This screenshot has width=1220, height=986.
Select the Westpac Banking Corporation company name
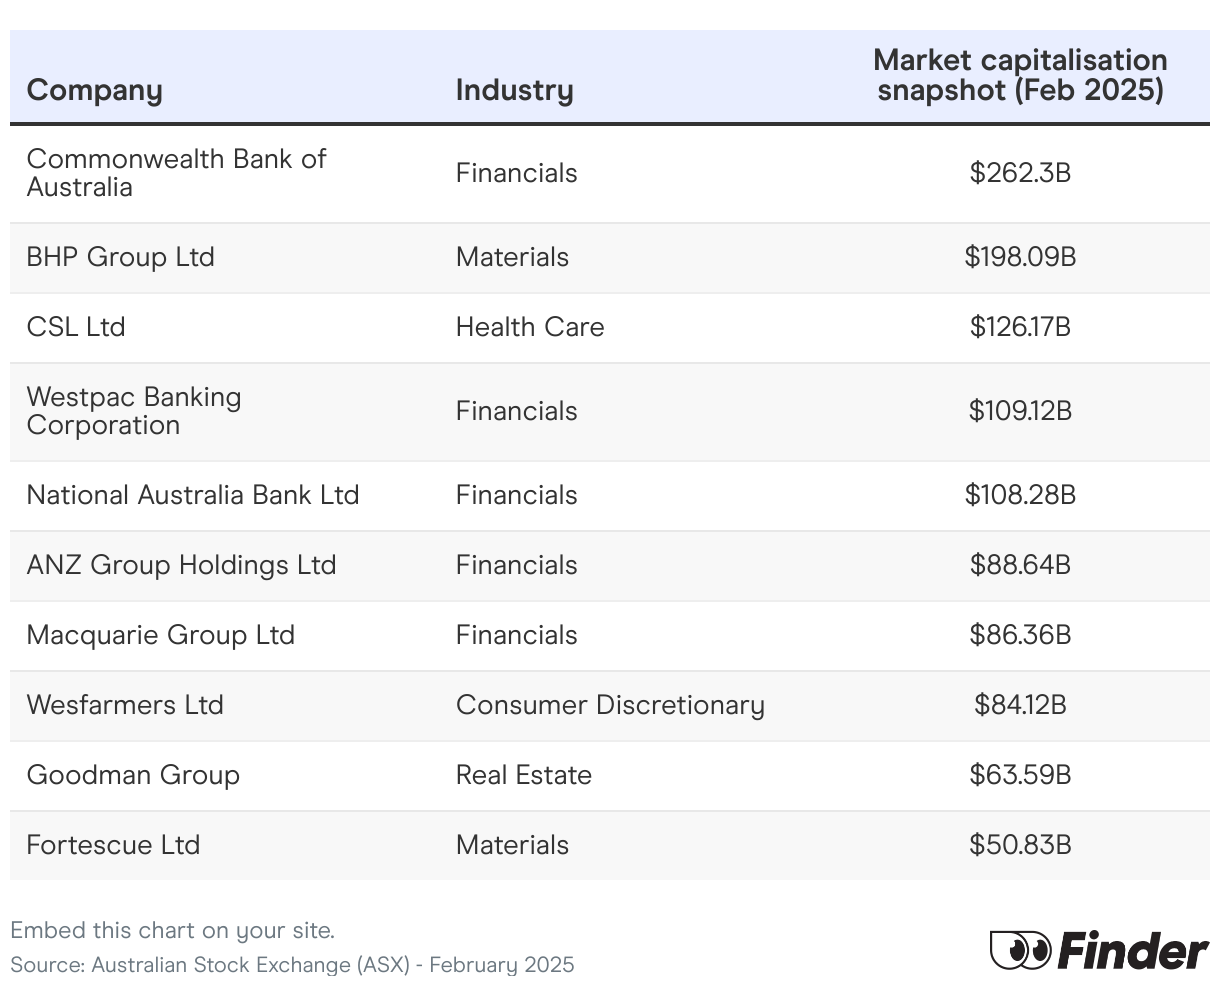(134, 411)
